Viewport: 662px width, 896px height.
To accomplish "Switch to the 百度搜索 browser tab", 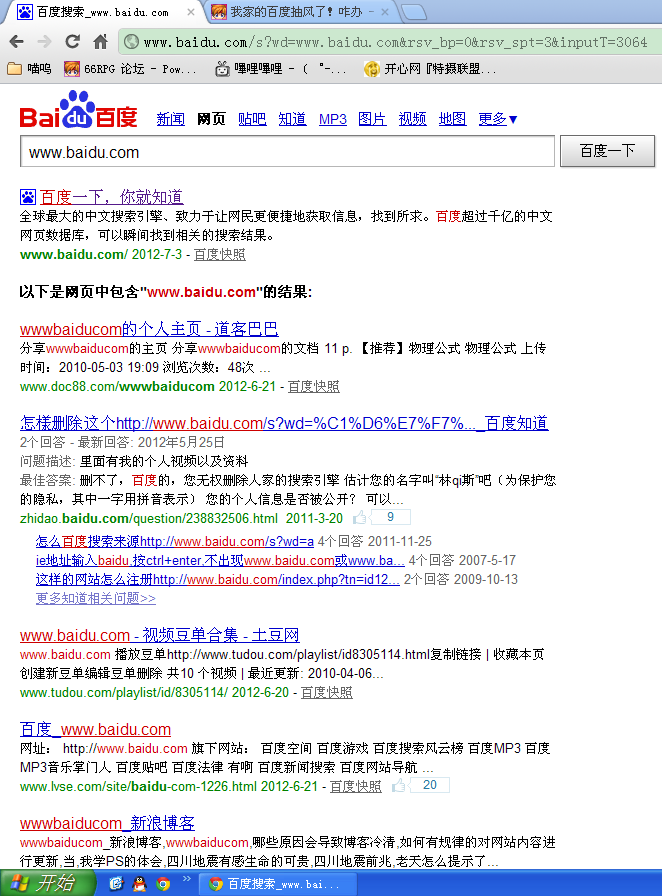I will (x=103, y=11).
